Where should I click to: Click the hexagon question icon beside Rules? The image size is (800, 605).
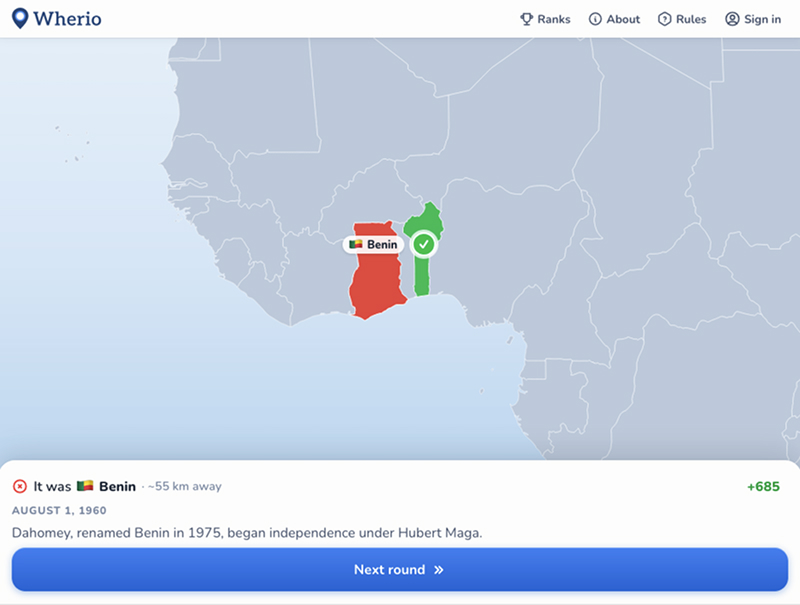pos(664,19)
